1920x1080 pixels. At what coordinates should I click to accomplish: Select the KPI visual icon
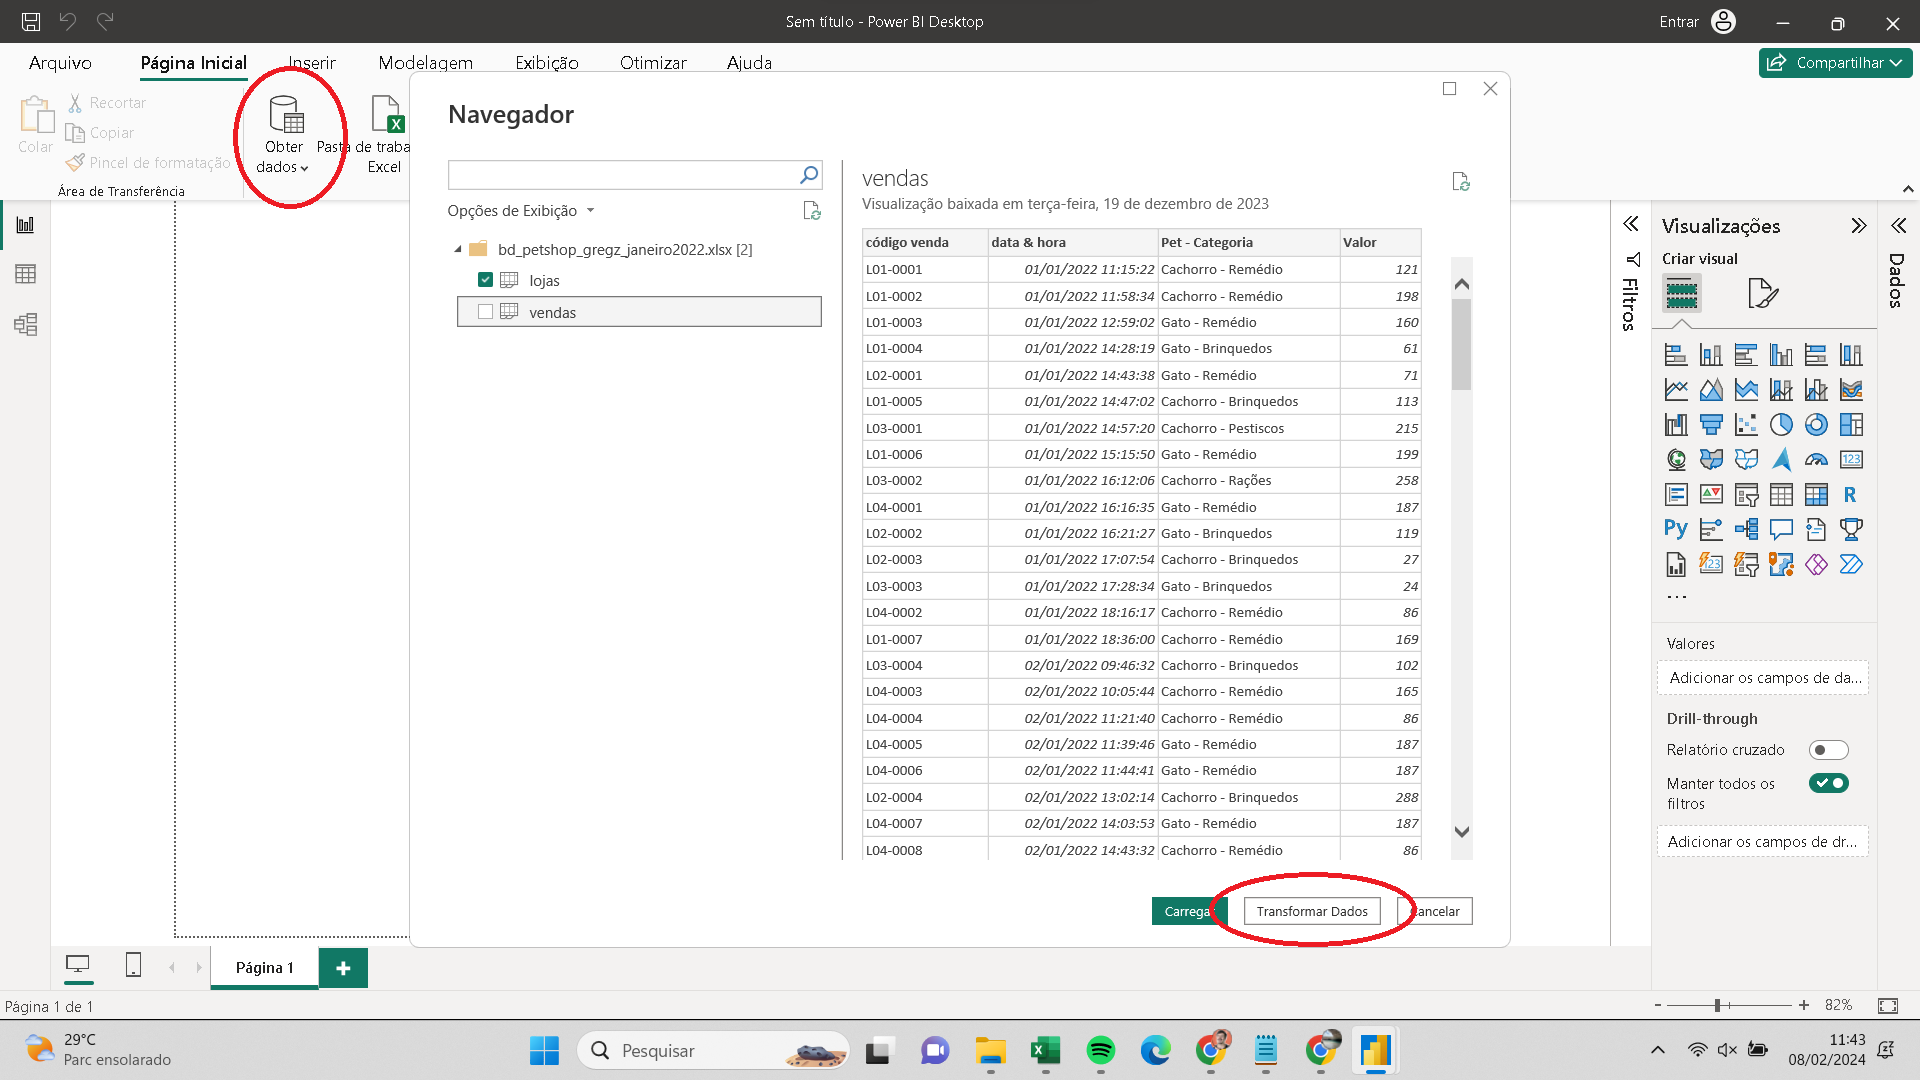click(x=1711, y=495)
